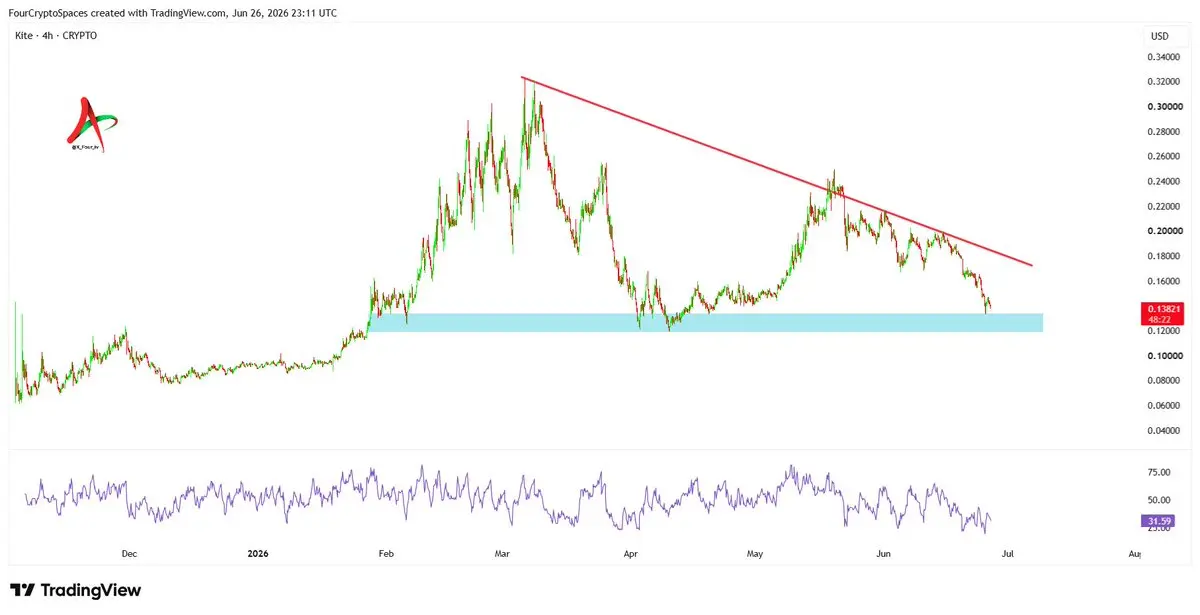Click the 0.24000 price axis label
The image size is (1200, 615).
click(1165, 182)
